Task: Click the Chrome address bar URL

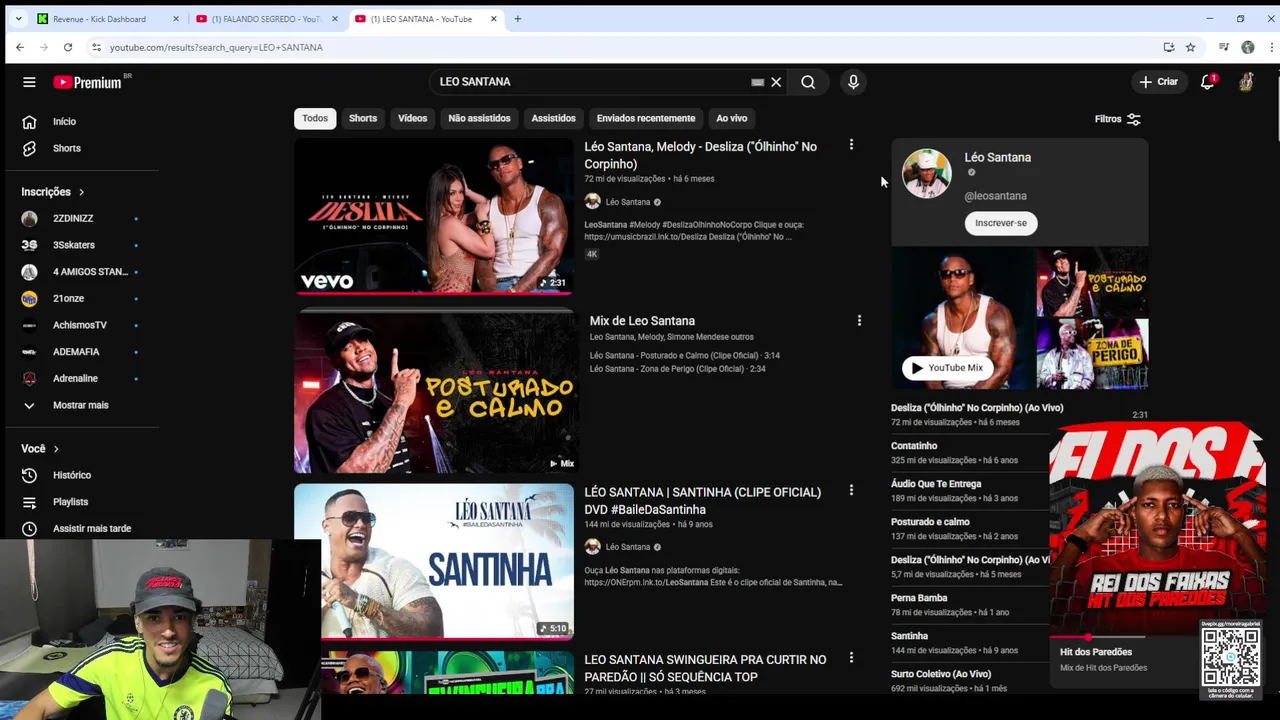Action: pyautogui.click(x=216, y=47)
